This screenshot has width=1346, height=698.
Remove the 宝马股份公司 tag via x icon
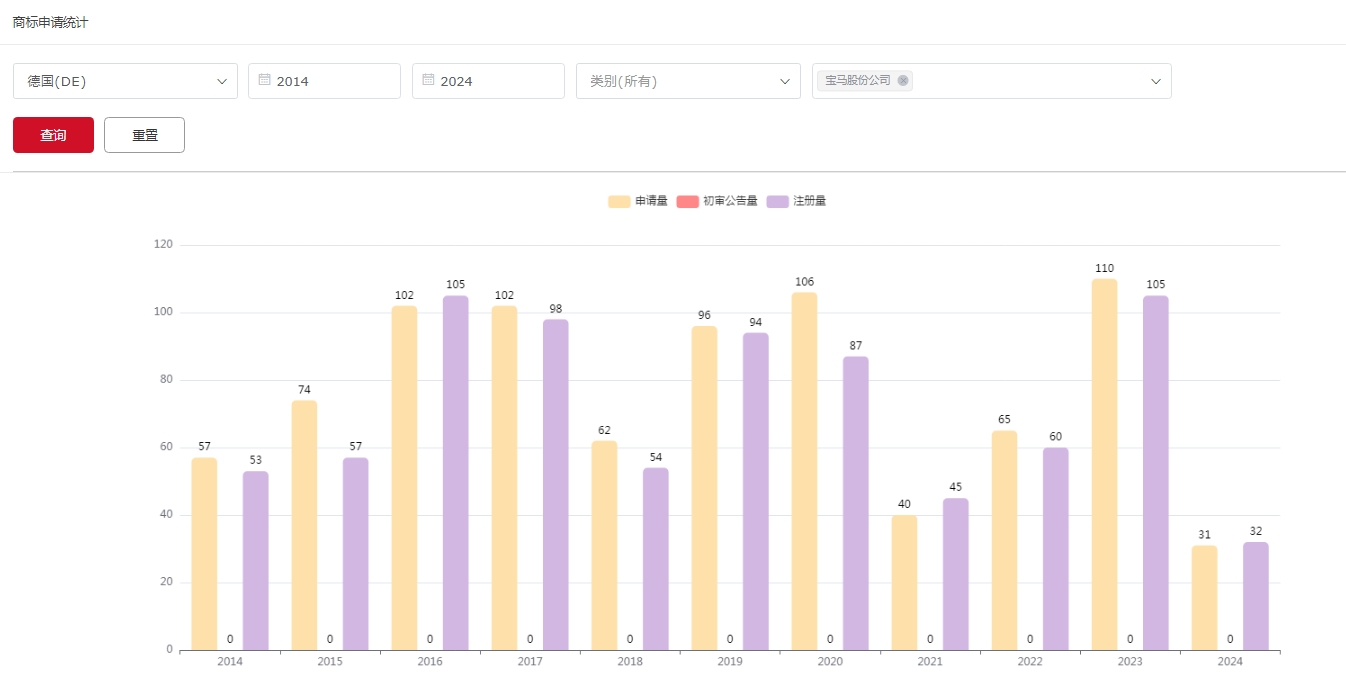coord(903,81)
